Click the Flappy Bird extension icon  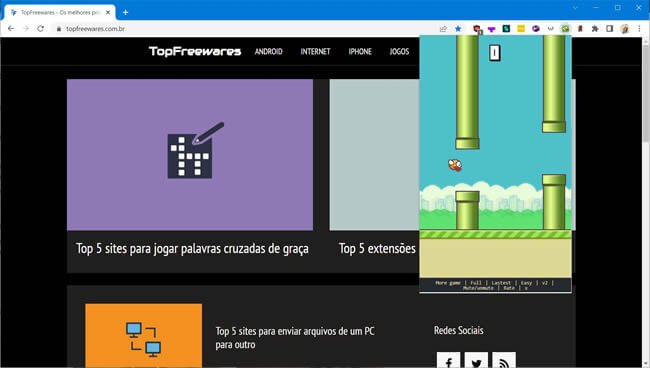coord(565,29)
